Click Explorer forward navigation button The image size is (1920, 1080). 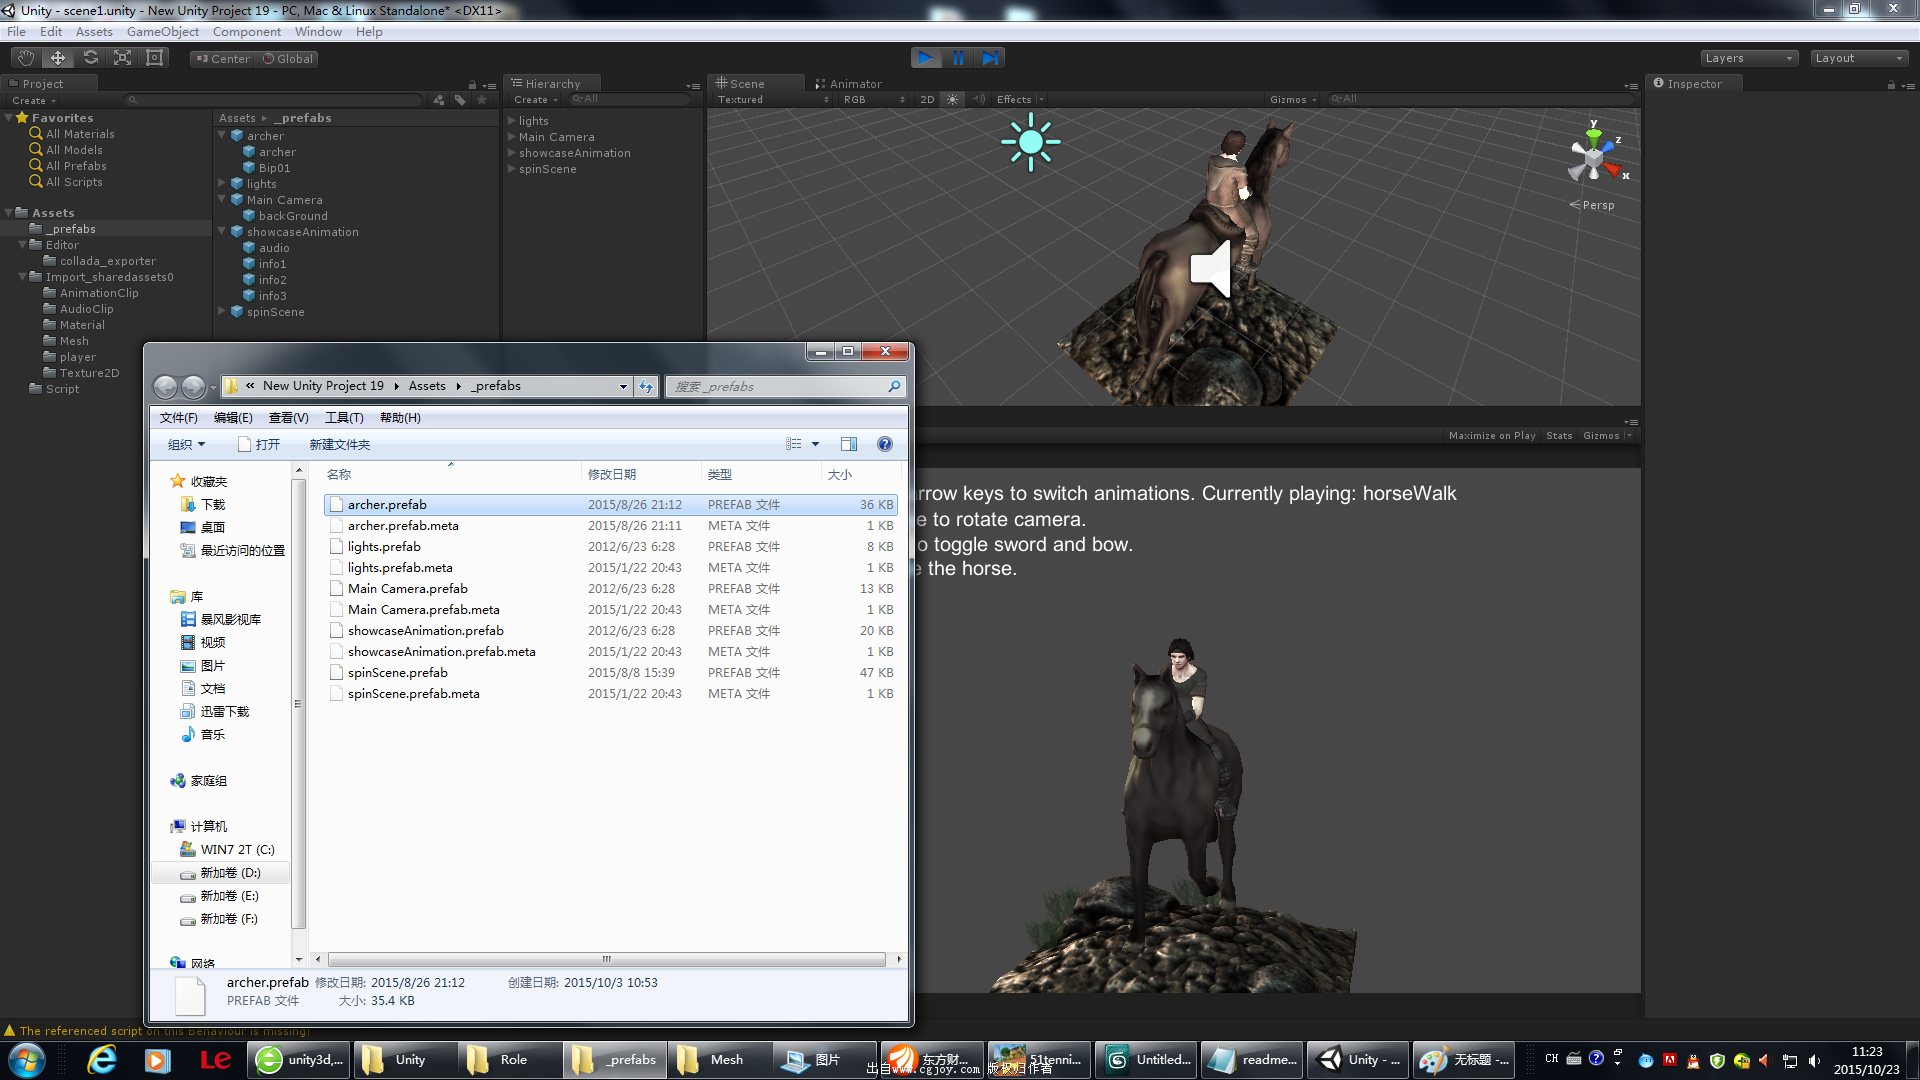(x=194, y=386)
